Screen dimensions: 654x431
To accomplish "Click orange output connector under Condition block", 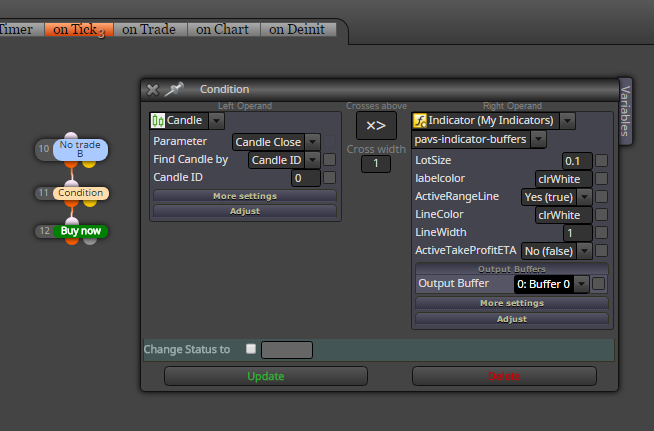I will [71, 203].
